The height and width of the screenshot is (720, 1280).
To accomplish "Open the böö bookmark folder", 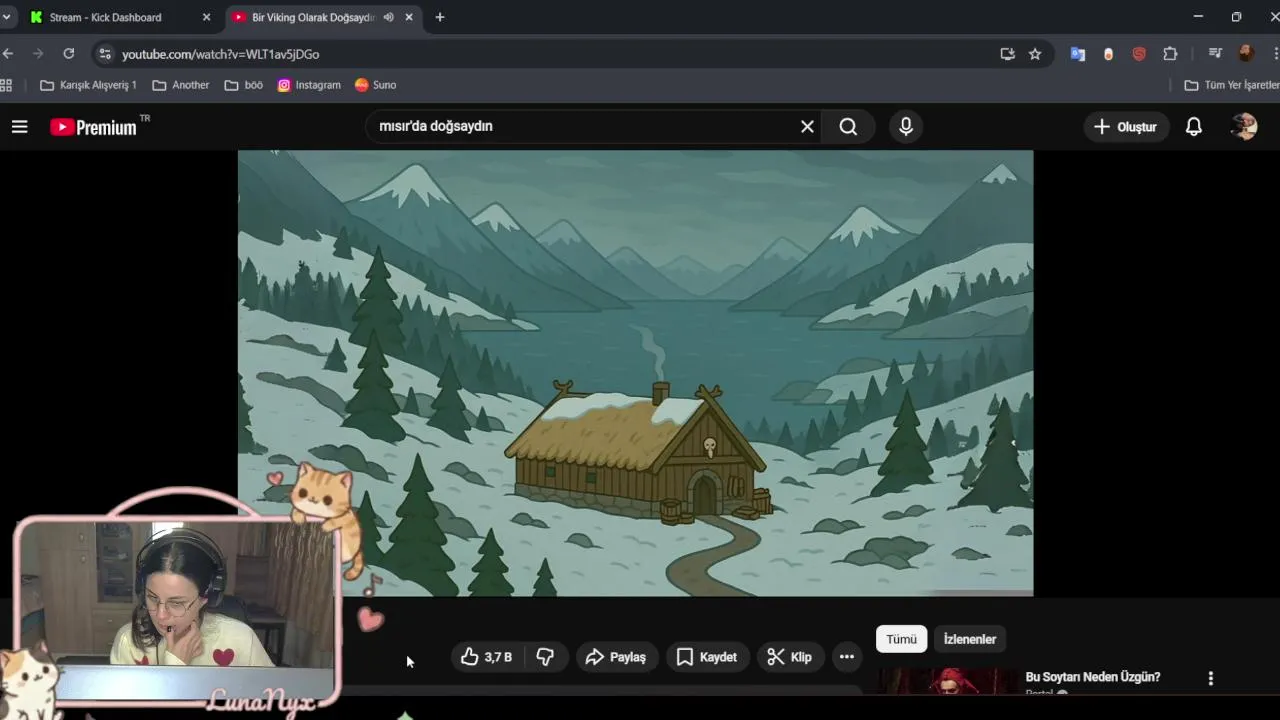I will click(x=244, y=85).
